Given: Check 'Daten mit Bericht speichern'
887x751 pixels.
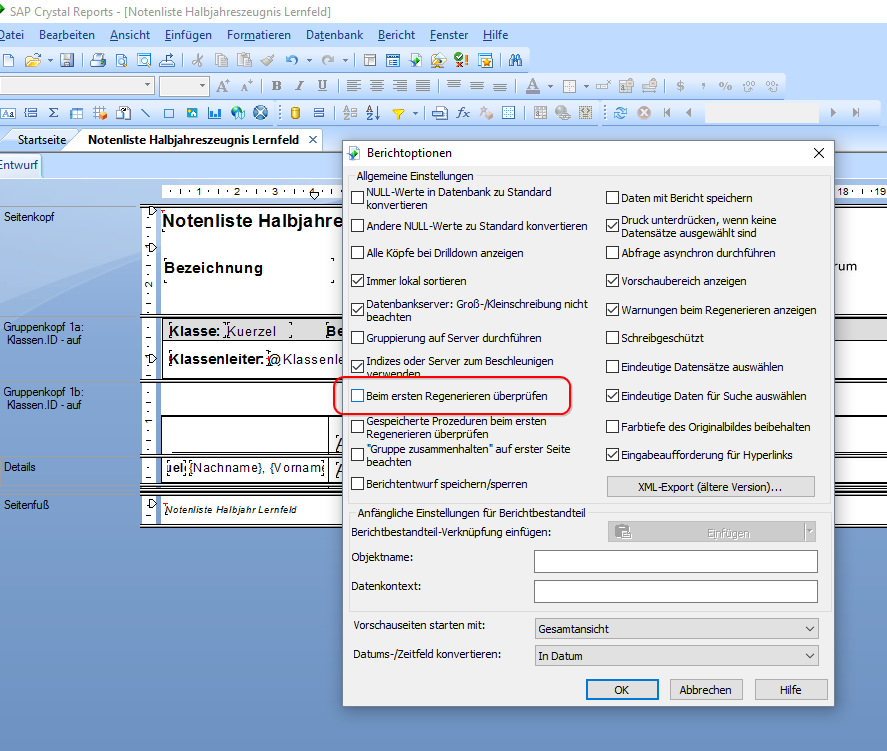Looking at the screenshot, I should (612, 198).
